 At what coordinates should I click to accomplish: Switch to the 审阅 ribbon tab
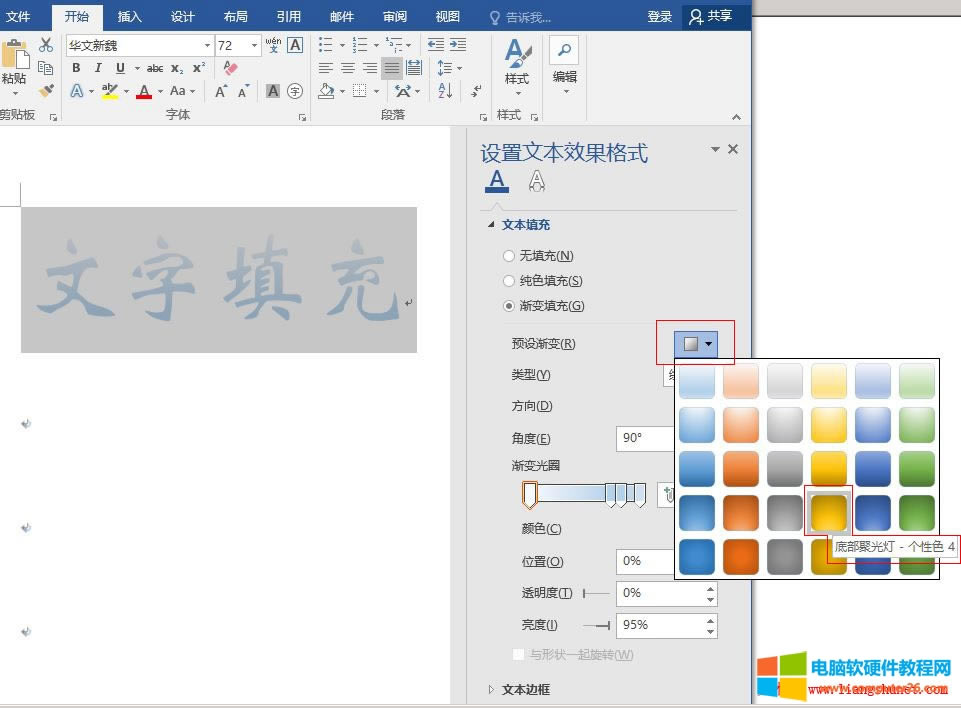coord(394,16)
